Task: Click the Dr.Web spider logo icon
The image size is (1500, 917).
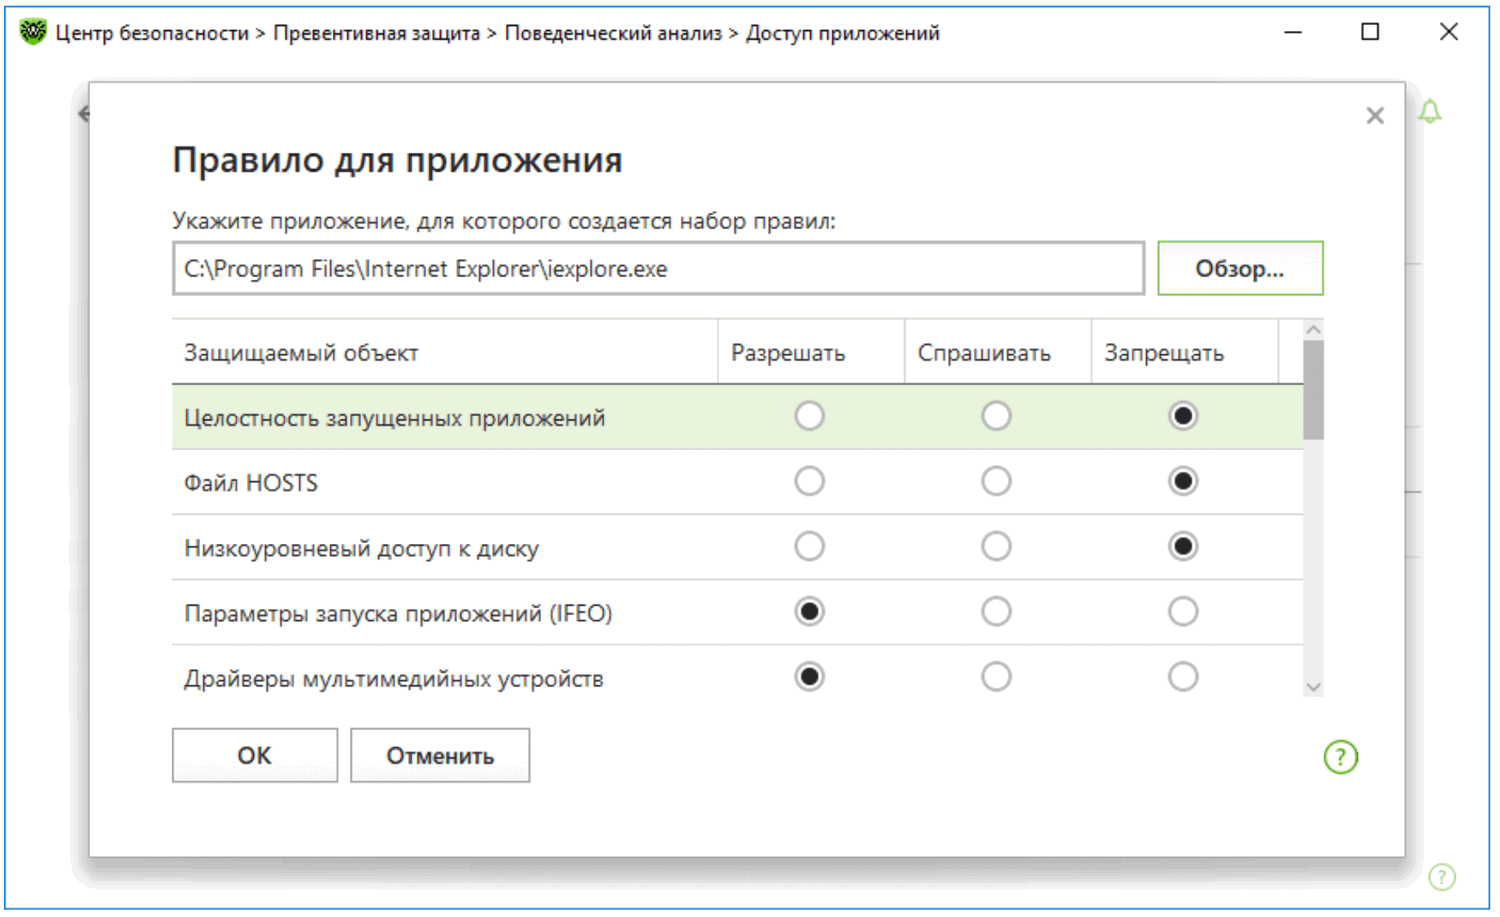Action: tap(33, 32)
